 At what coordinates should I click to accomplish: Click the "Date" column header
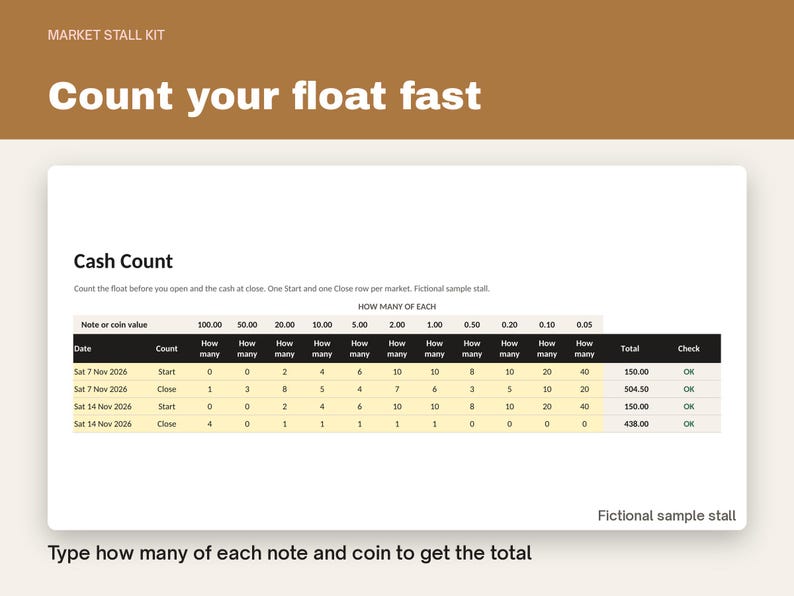click(x=83, y=348)
